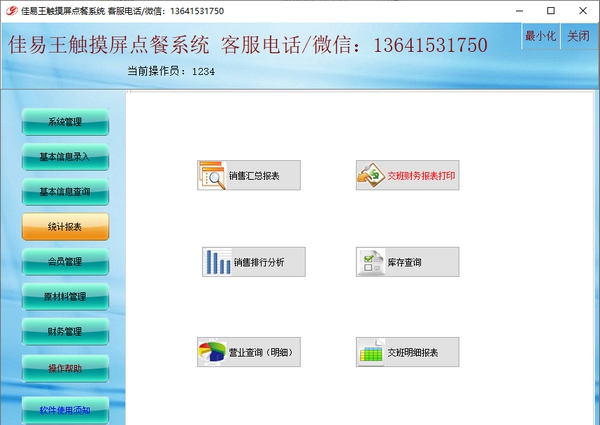Click the red app logo in title bar
The height and width of the screenshot is (425, 600).
point(11,11)
